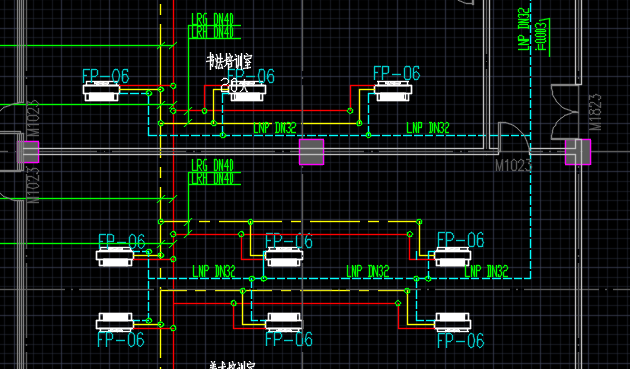Select the FP-06 label at top right
Viewport: 630px width, 369px height.
point(397,74)
